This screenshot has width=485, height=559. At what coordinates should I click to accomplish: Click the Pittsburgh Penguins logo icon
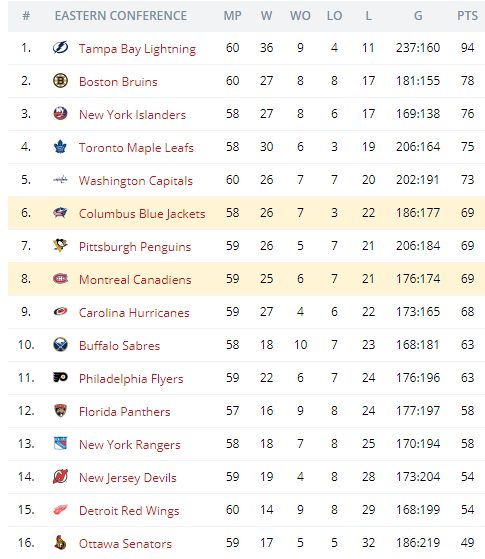click(60, 245)
